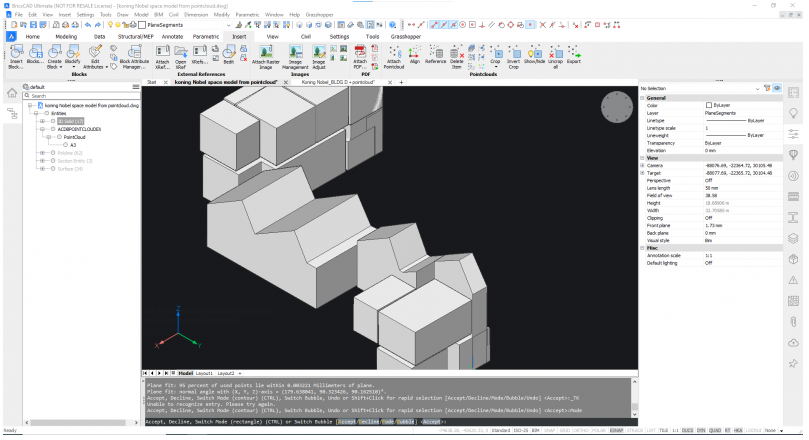Click the structure panel Search field
The width and height of the screenshot is (809, 440).
tap(82, 96)
